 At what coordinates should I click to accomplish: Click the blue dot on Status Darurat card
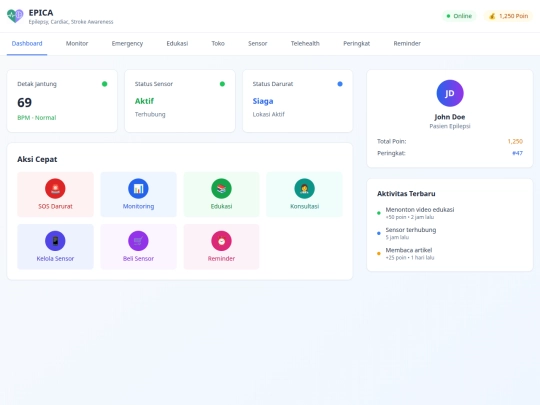tap(340, 84)
